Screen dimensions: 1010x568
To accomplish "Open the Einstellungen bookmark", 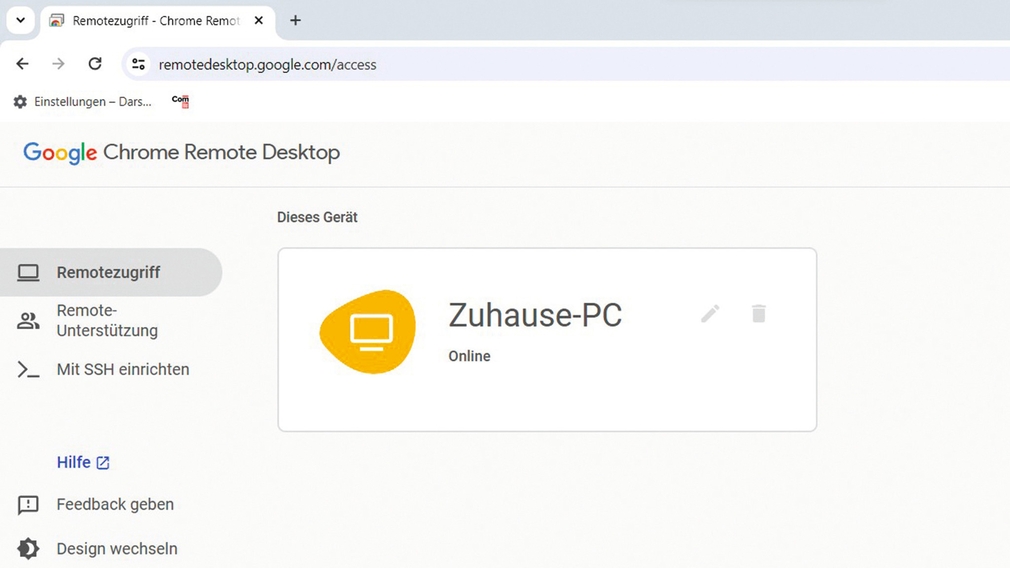I will (82, 102).
